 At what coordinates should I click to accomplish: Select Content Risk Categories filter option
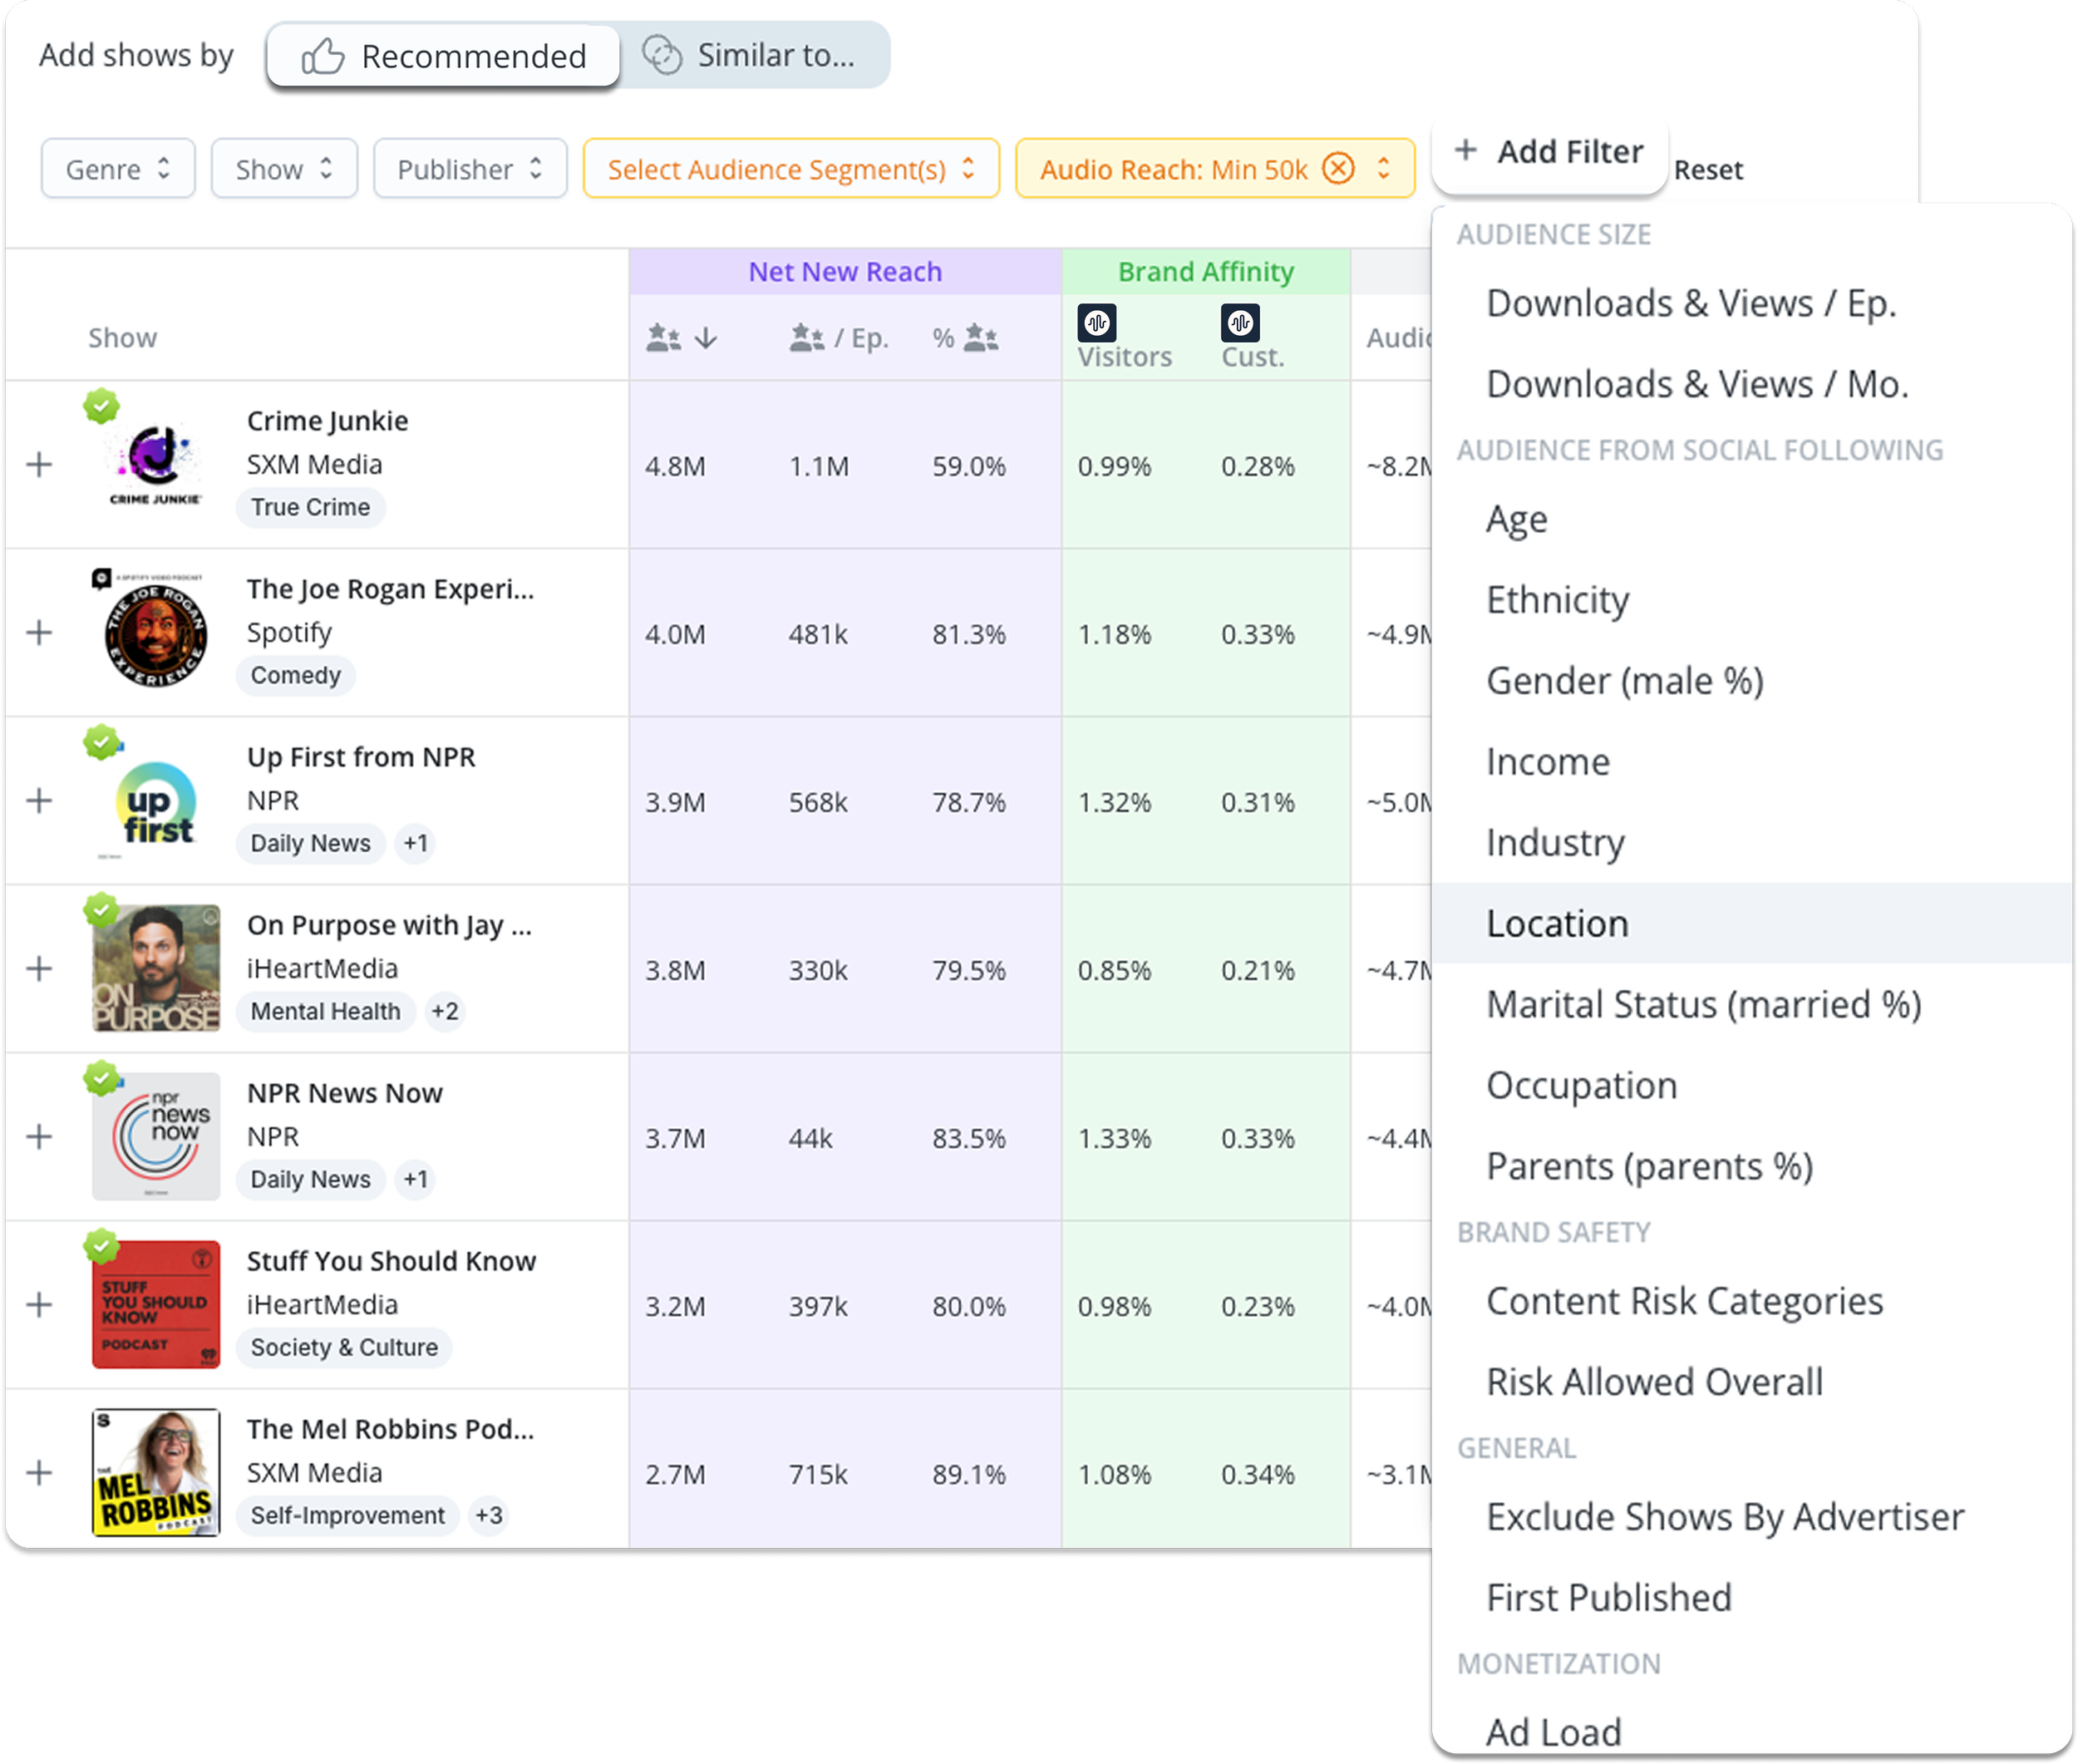(x=1684, y=1301)
